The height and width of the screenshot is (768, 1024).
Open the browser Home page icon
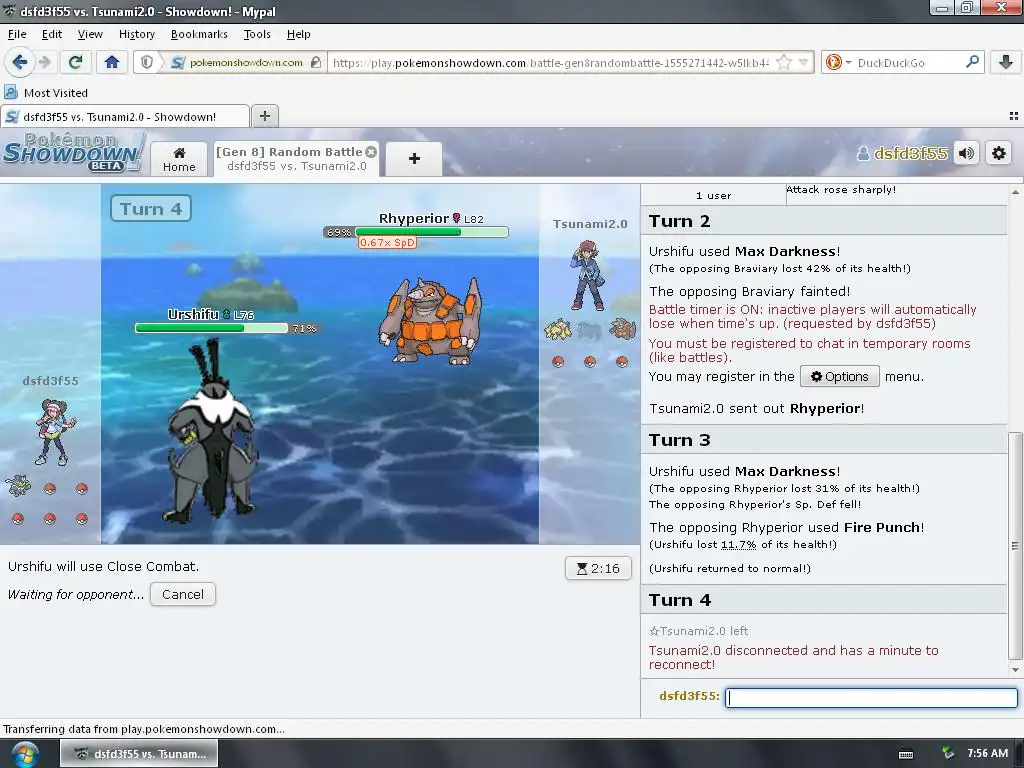click(112, 62)
